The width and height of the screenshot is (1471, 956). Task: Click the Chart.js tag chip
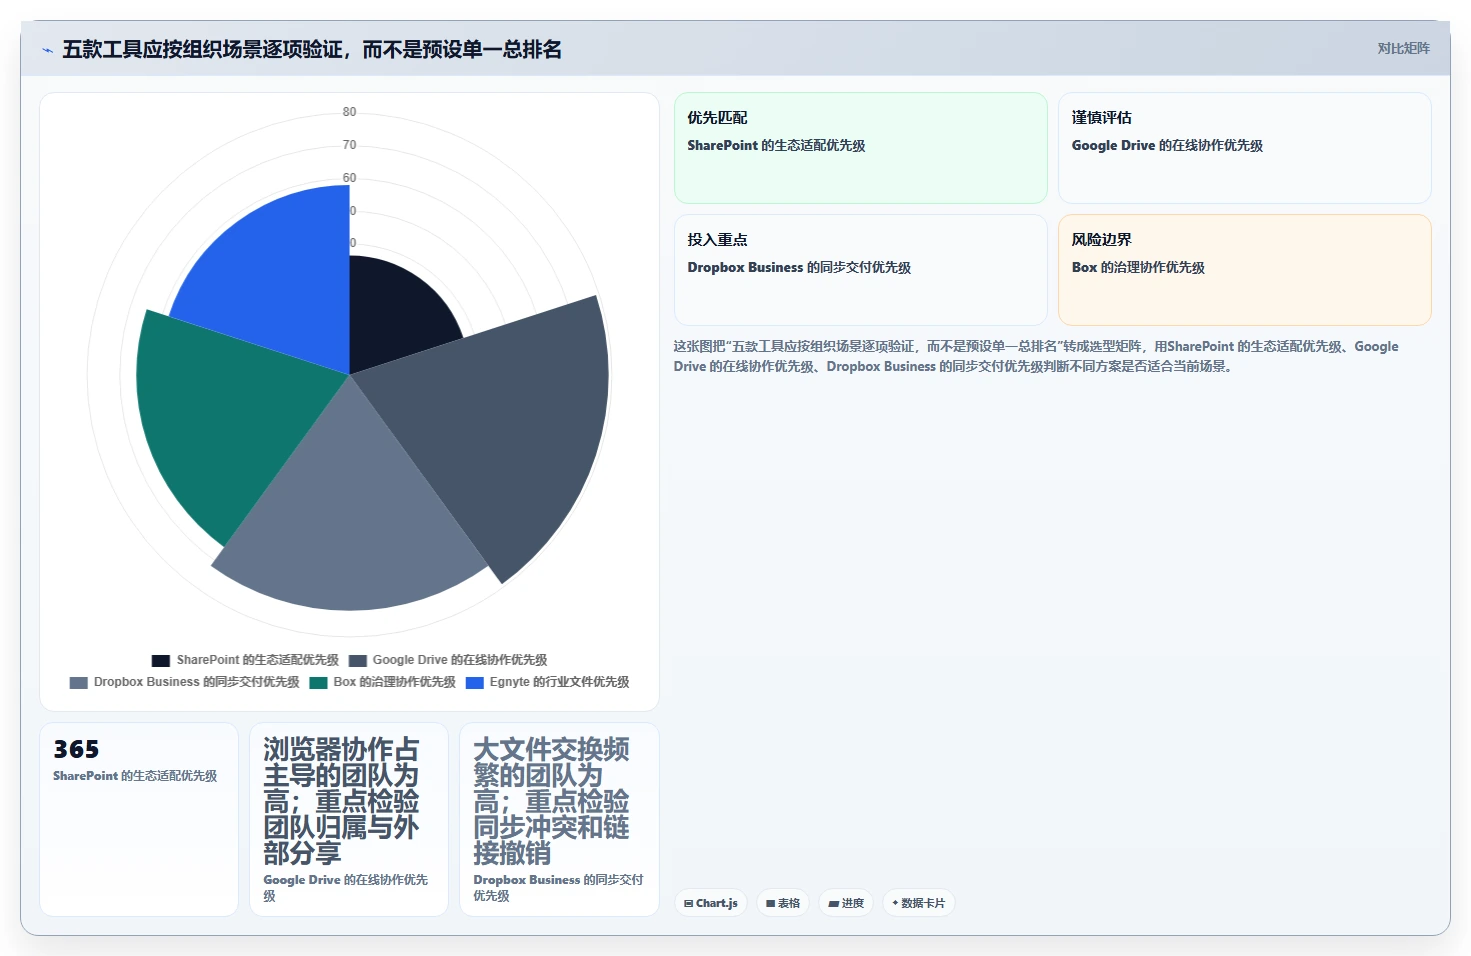(711, 903)
